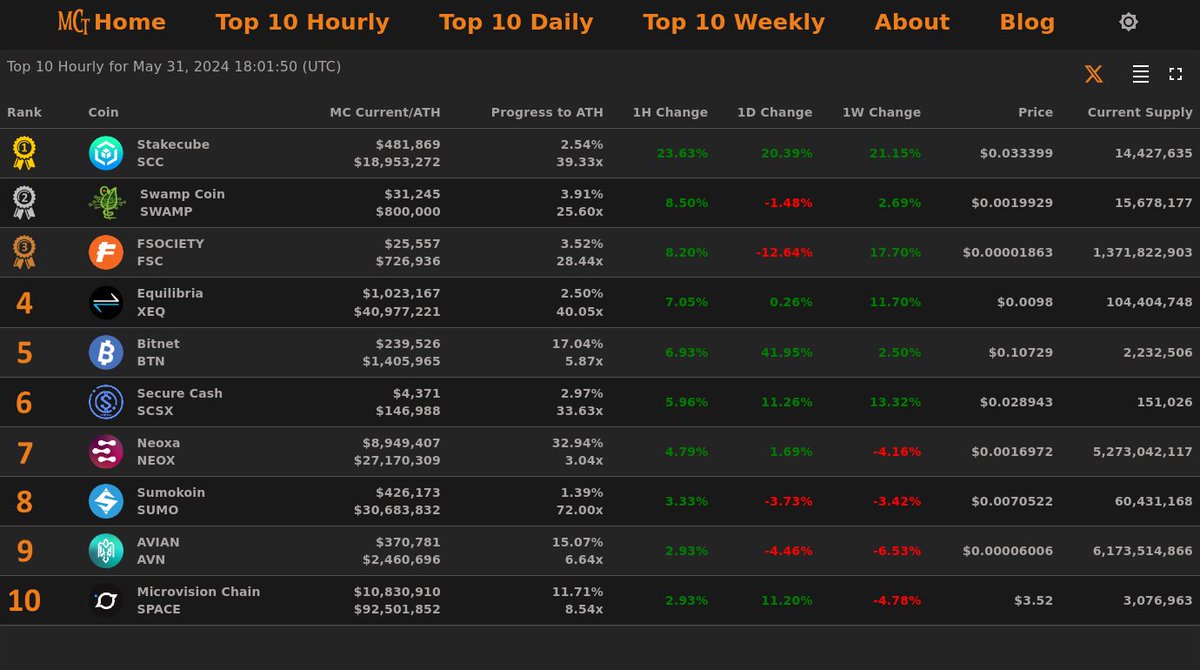Open the Top 10 Hourly page
This screenshot has height=670, width=1200.
point(302,22)
